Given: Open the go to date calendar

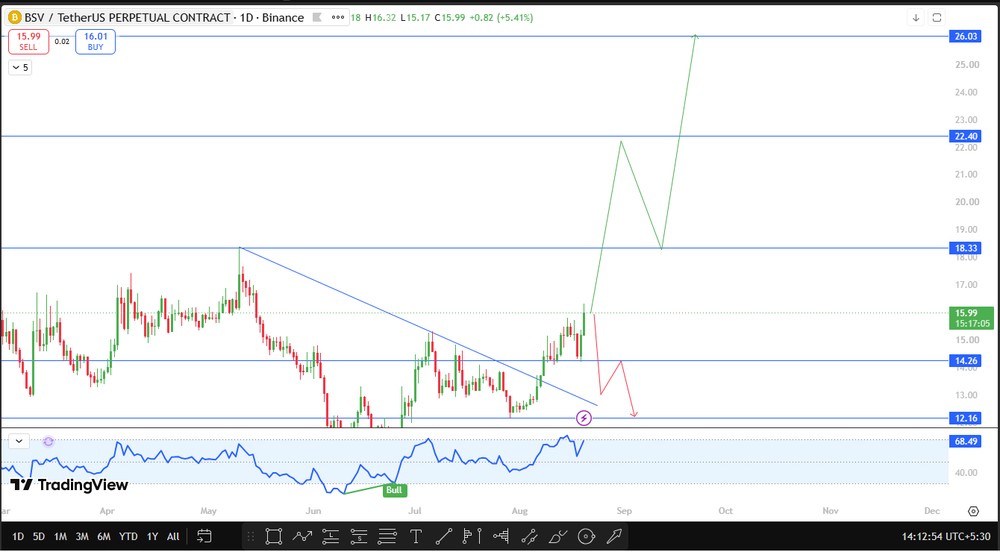Looking at the screenshot, I should [204, 536].
